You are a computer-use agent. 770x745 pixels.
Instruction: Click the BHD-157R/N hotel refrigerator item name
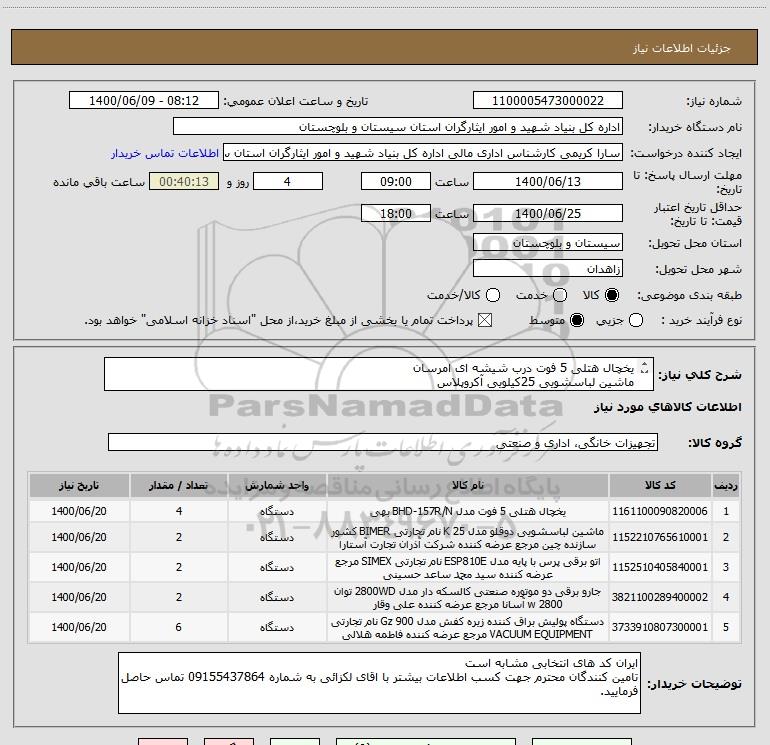pyautogui.click(x=468, y=511)
